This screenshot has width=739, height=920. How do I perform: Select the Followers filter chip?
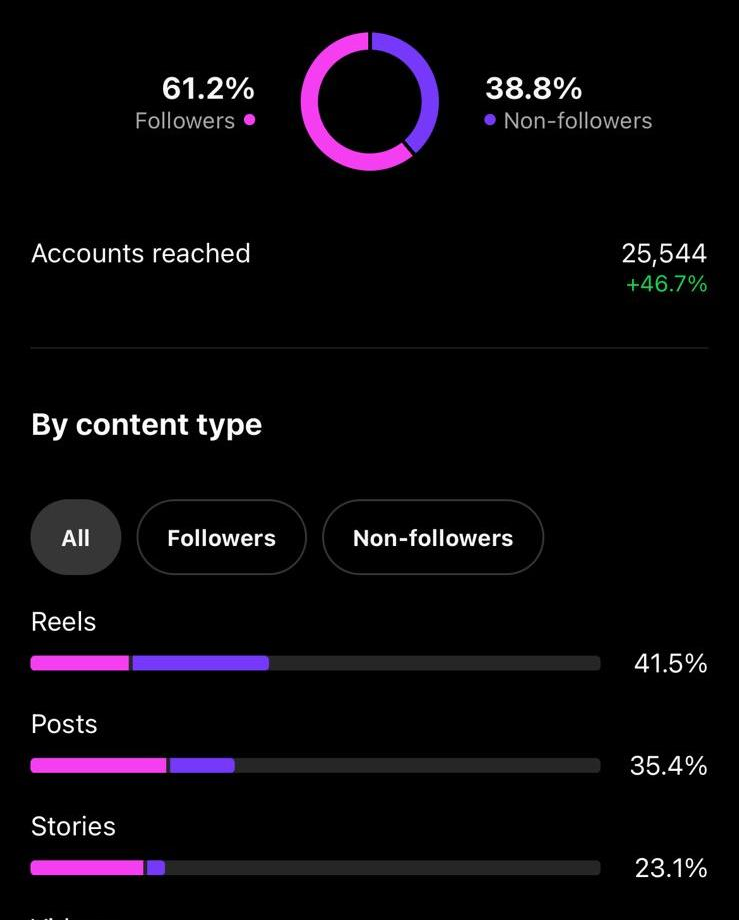[222, 537]
